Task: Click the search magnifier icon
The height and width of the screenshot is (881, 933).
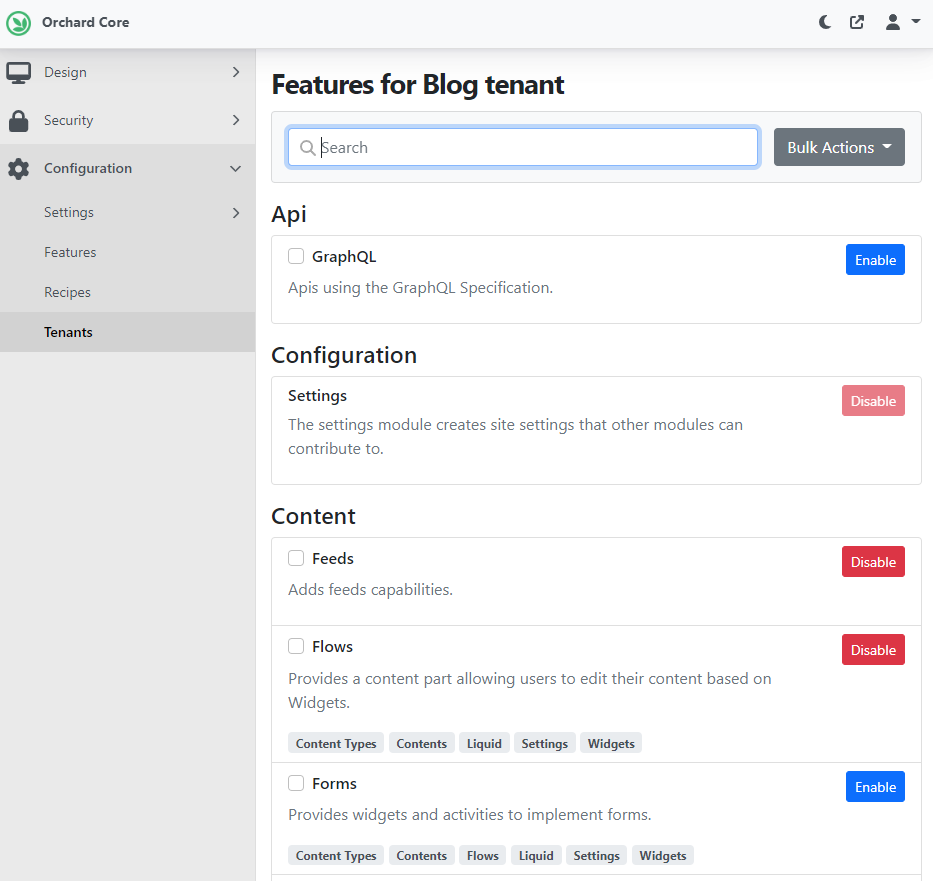Action: tap(307, 148)
